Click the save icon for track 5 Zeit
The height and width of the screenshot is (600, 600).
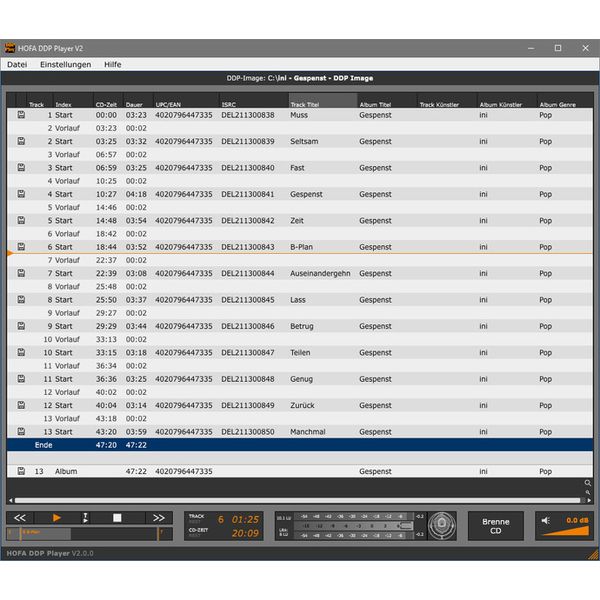[21, 220]
